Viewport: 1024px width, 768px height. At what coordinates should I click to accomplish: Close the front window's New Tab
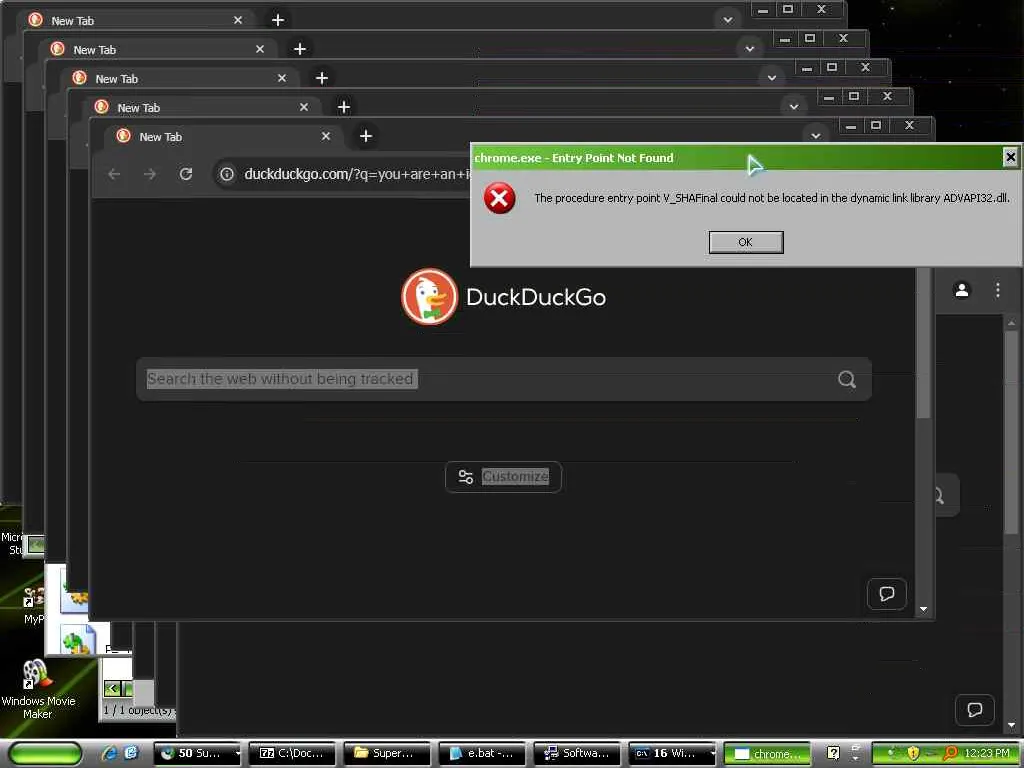click(x=326, y=136)
